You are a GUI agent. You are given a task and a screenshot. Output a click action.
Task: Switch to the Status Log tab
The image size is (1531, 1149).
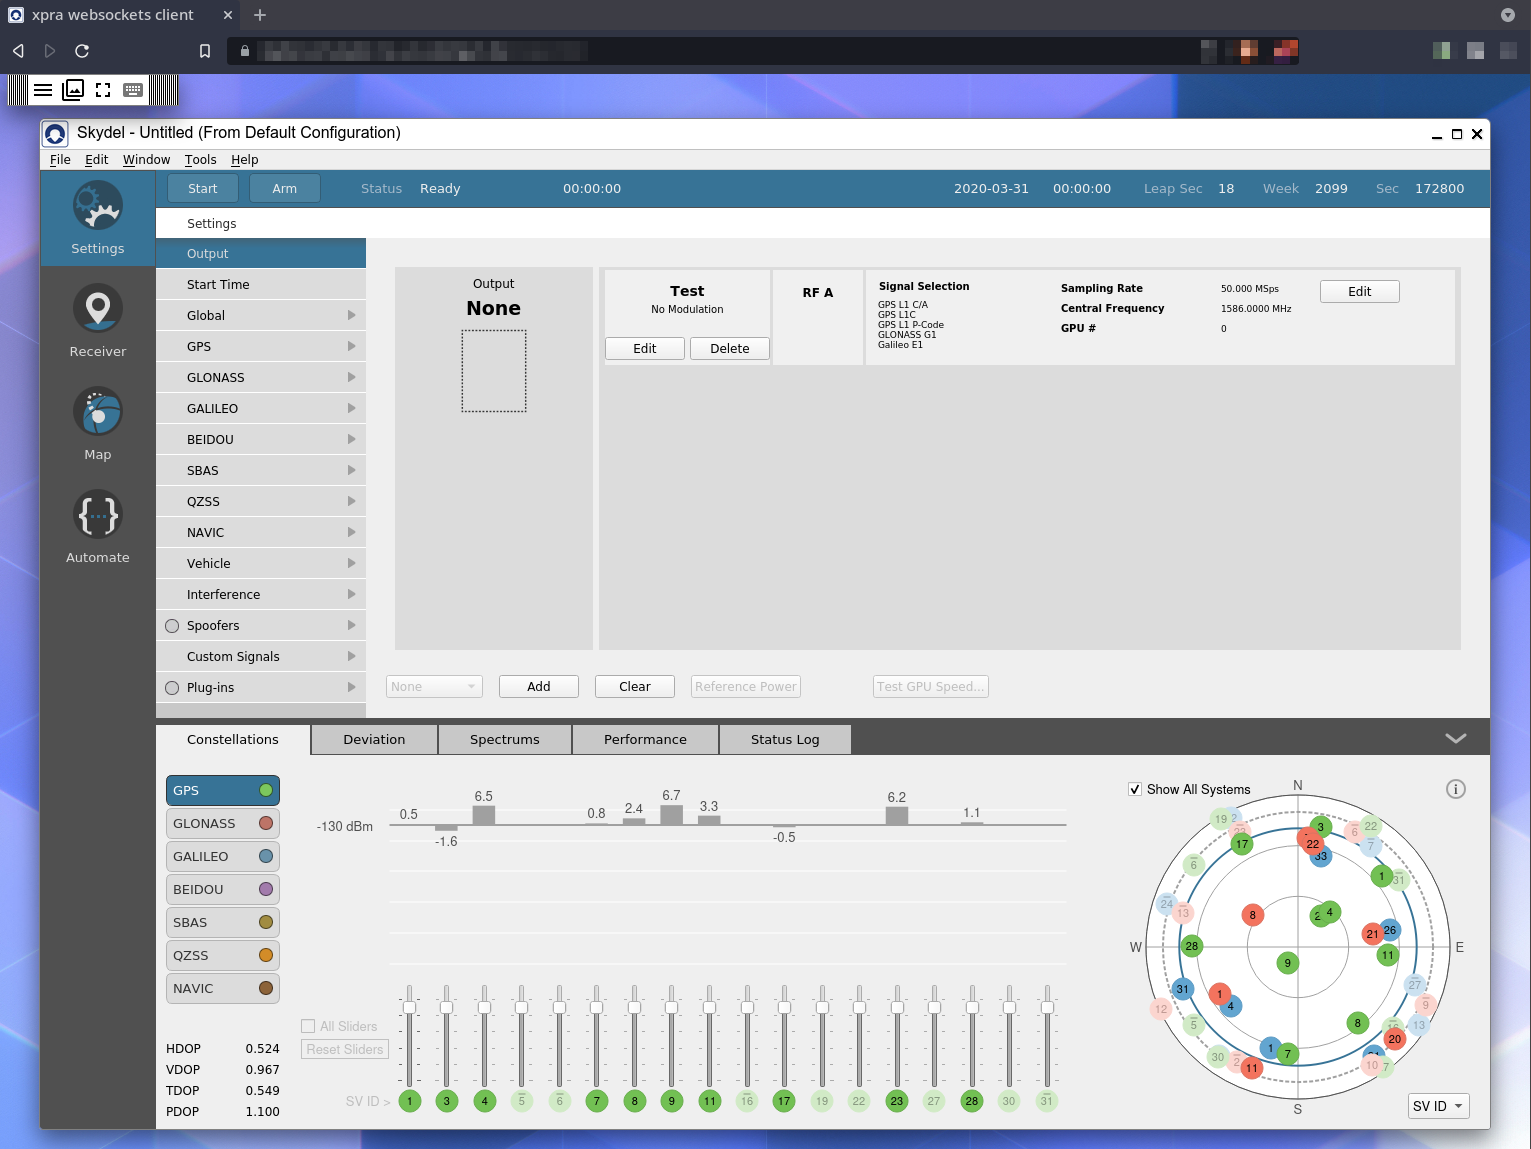pyautogui.click(x=785, y=739)
